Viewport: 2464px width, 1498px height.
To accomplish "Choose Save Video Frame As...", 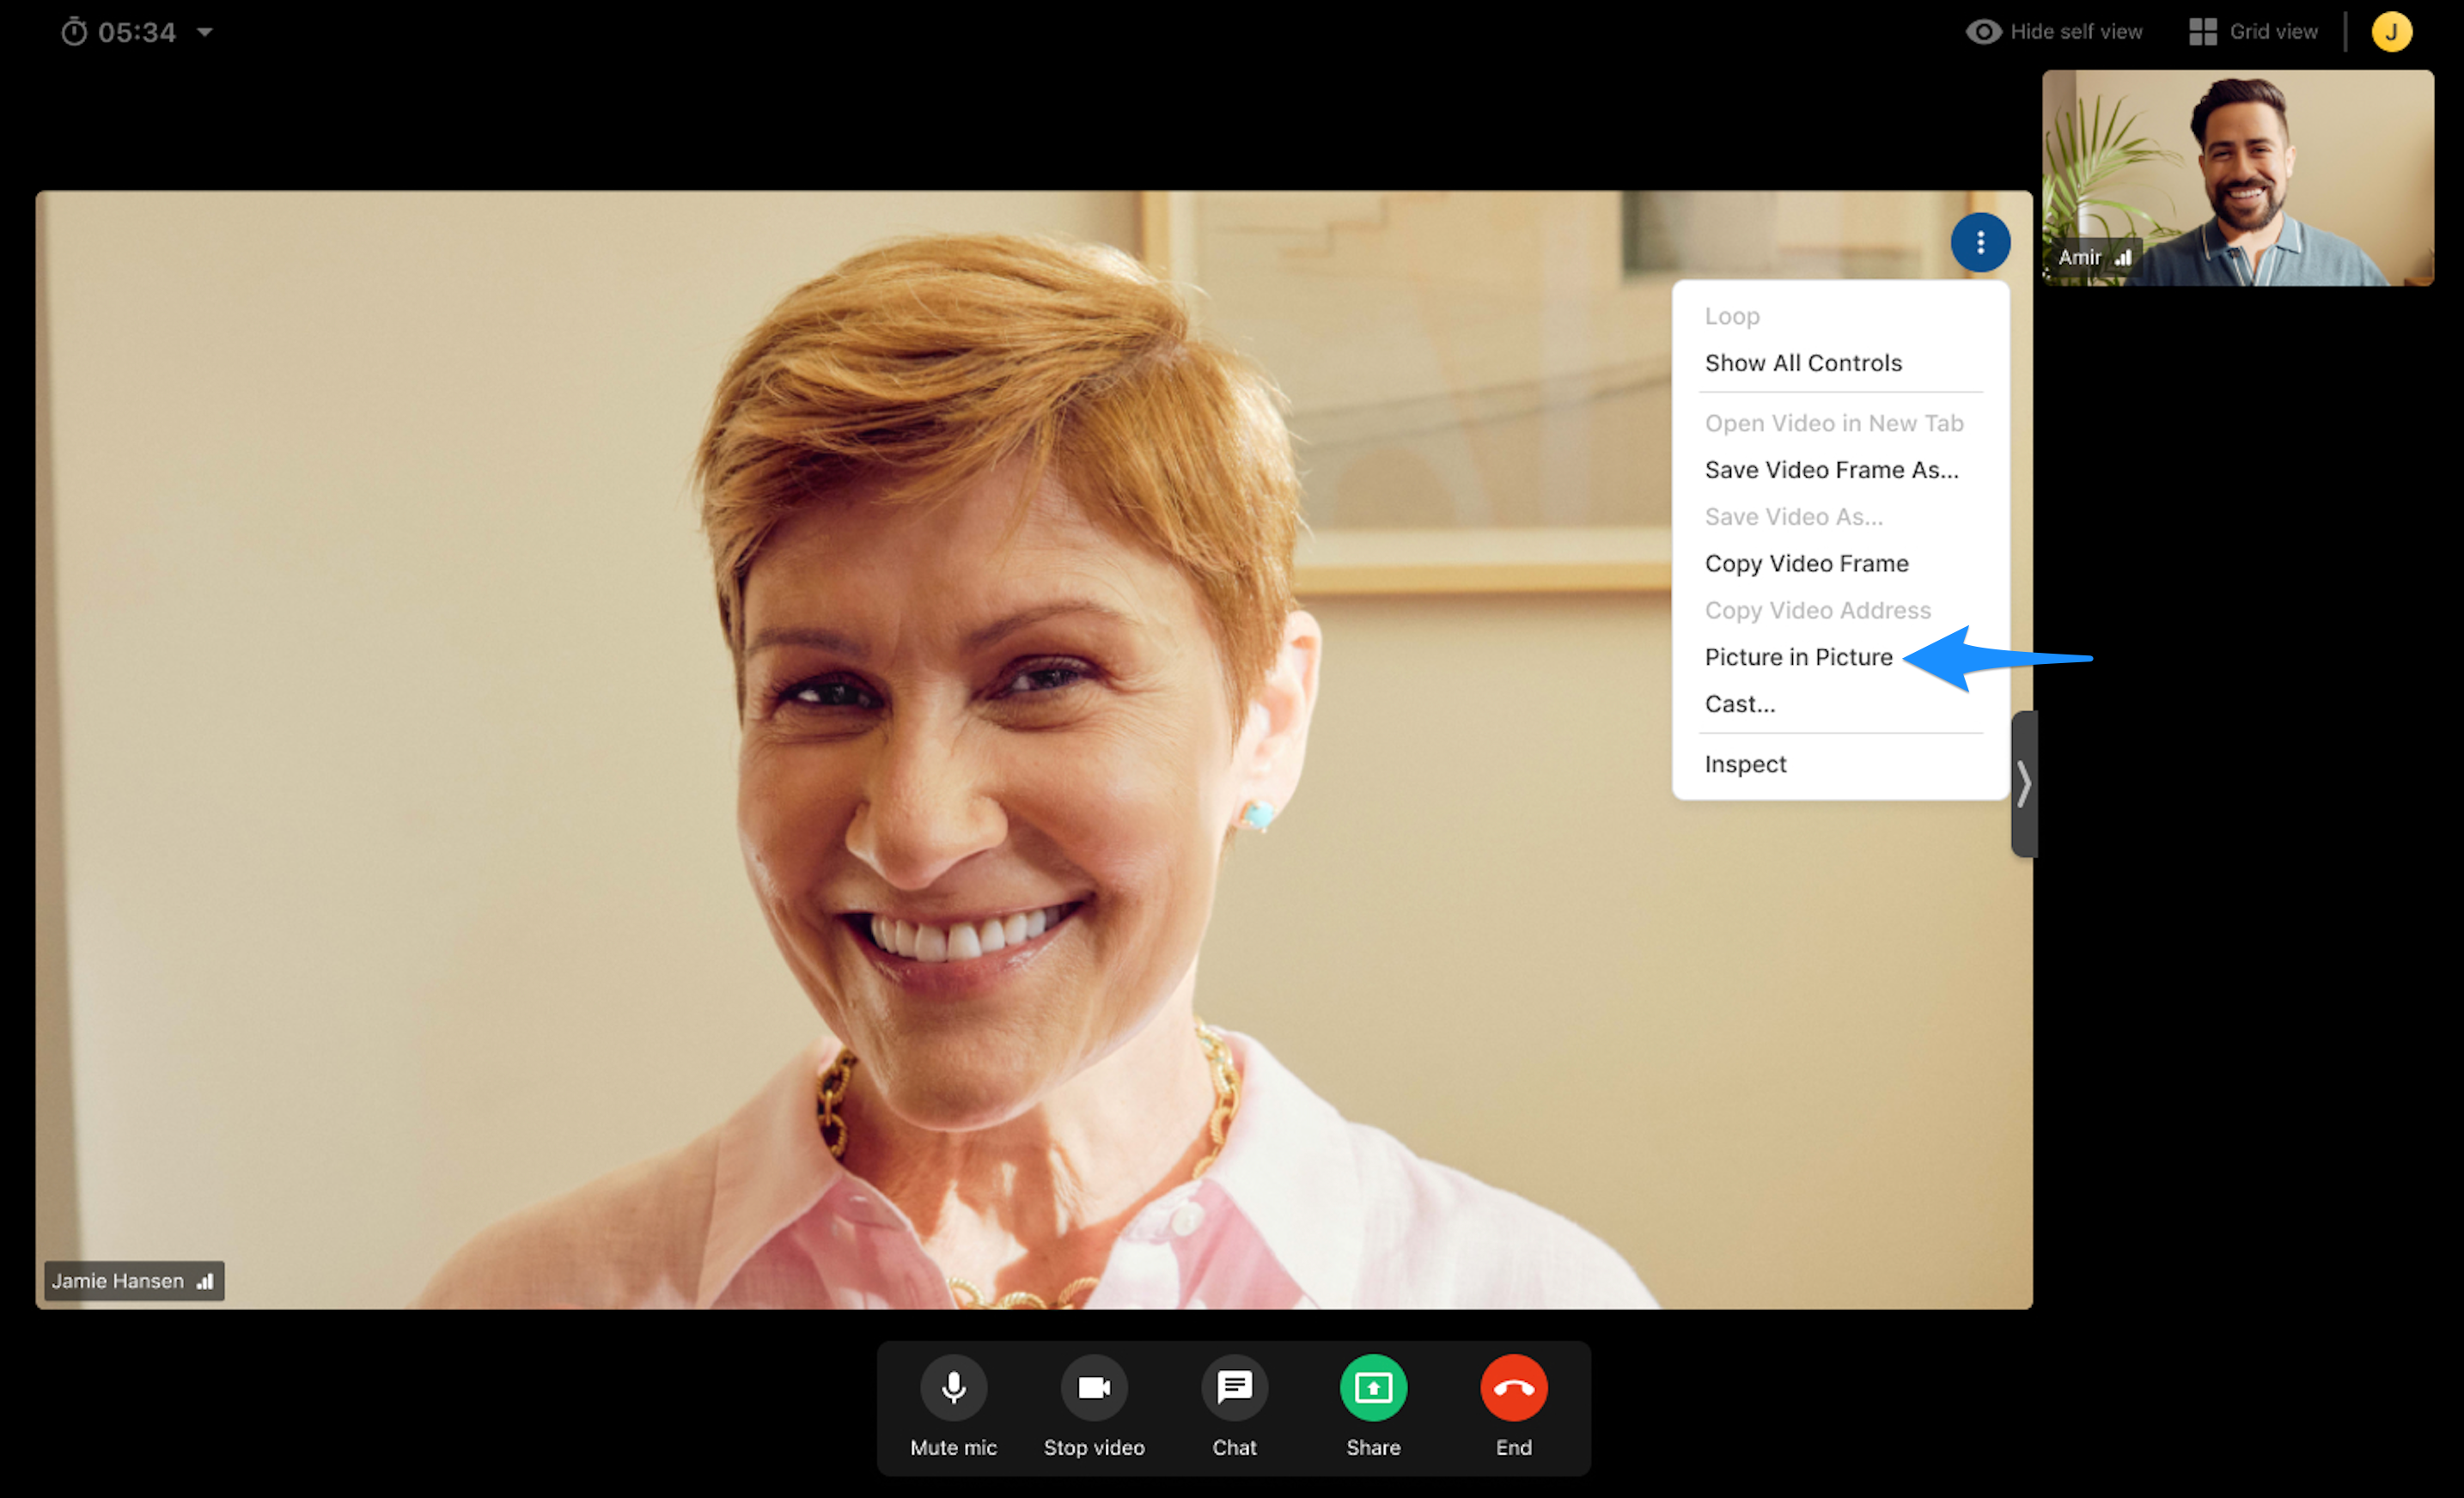I will (x=1831, y=470).
